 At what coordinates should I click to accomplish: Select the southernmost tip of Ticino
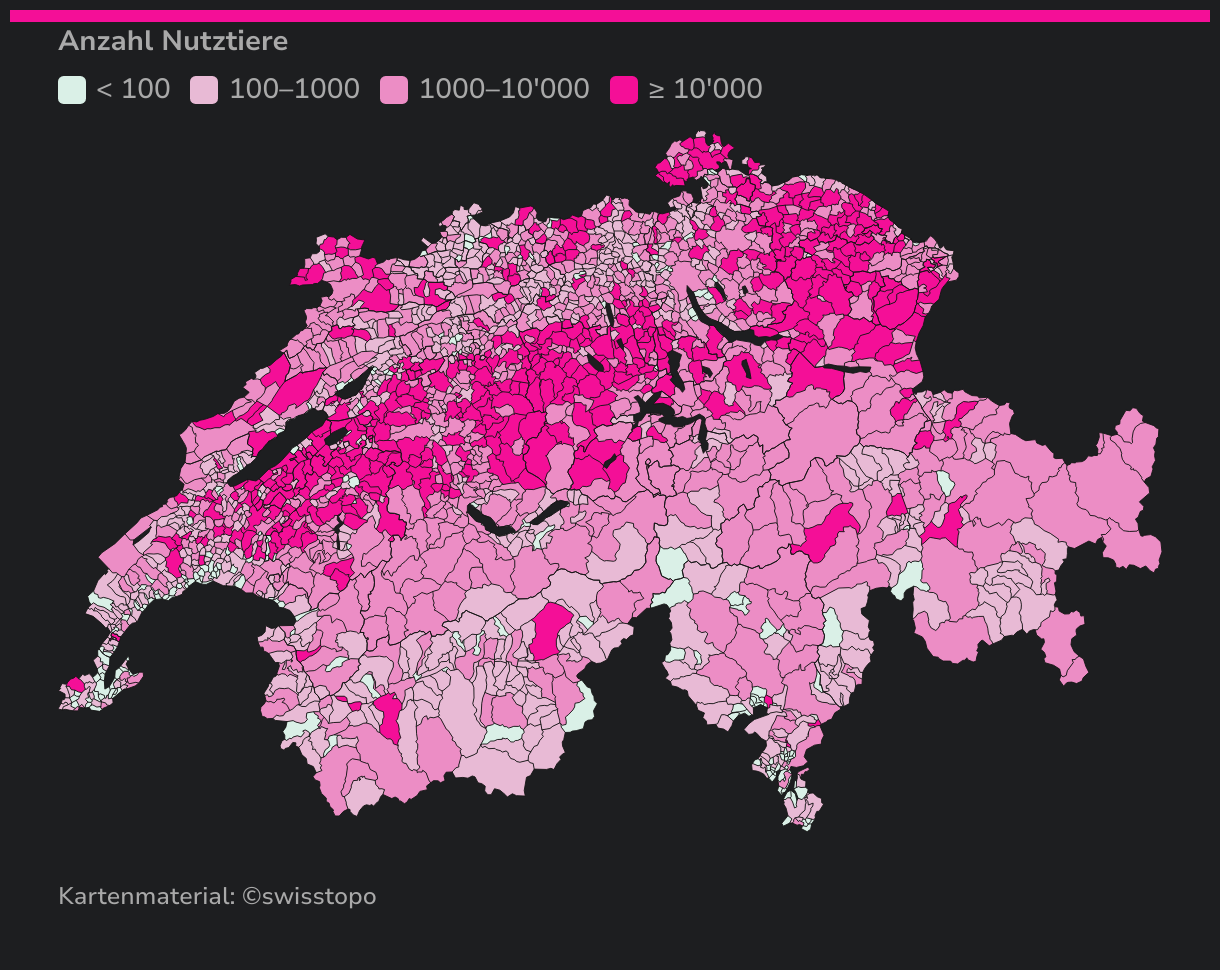pos(806,824)
